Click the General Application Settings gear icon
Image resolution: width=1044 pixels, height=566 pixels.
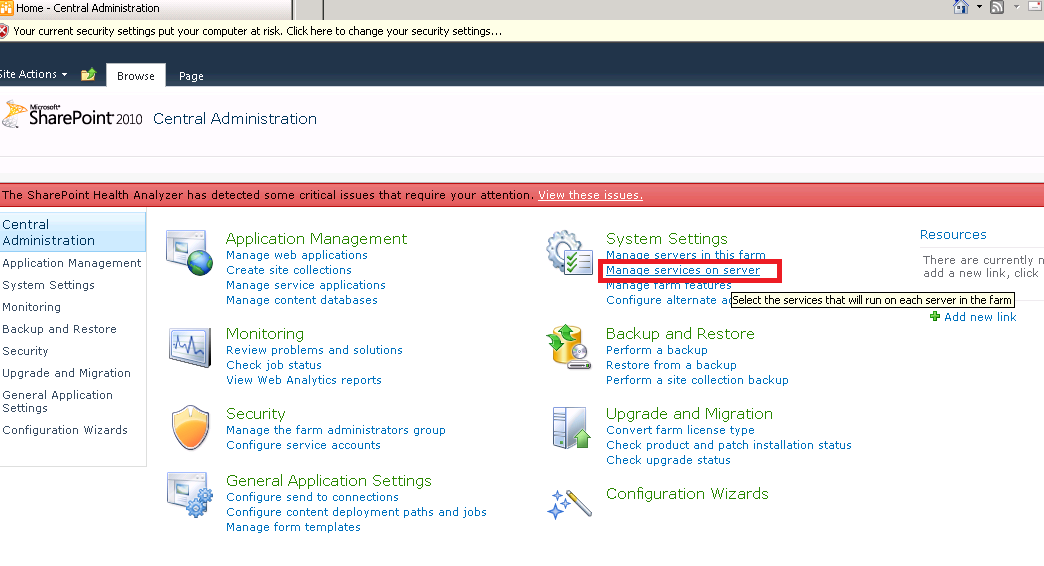190,495
